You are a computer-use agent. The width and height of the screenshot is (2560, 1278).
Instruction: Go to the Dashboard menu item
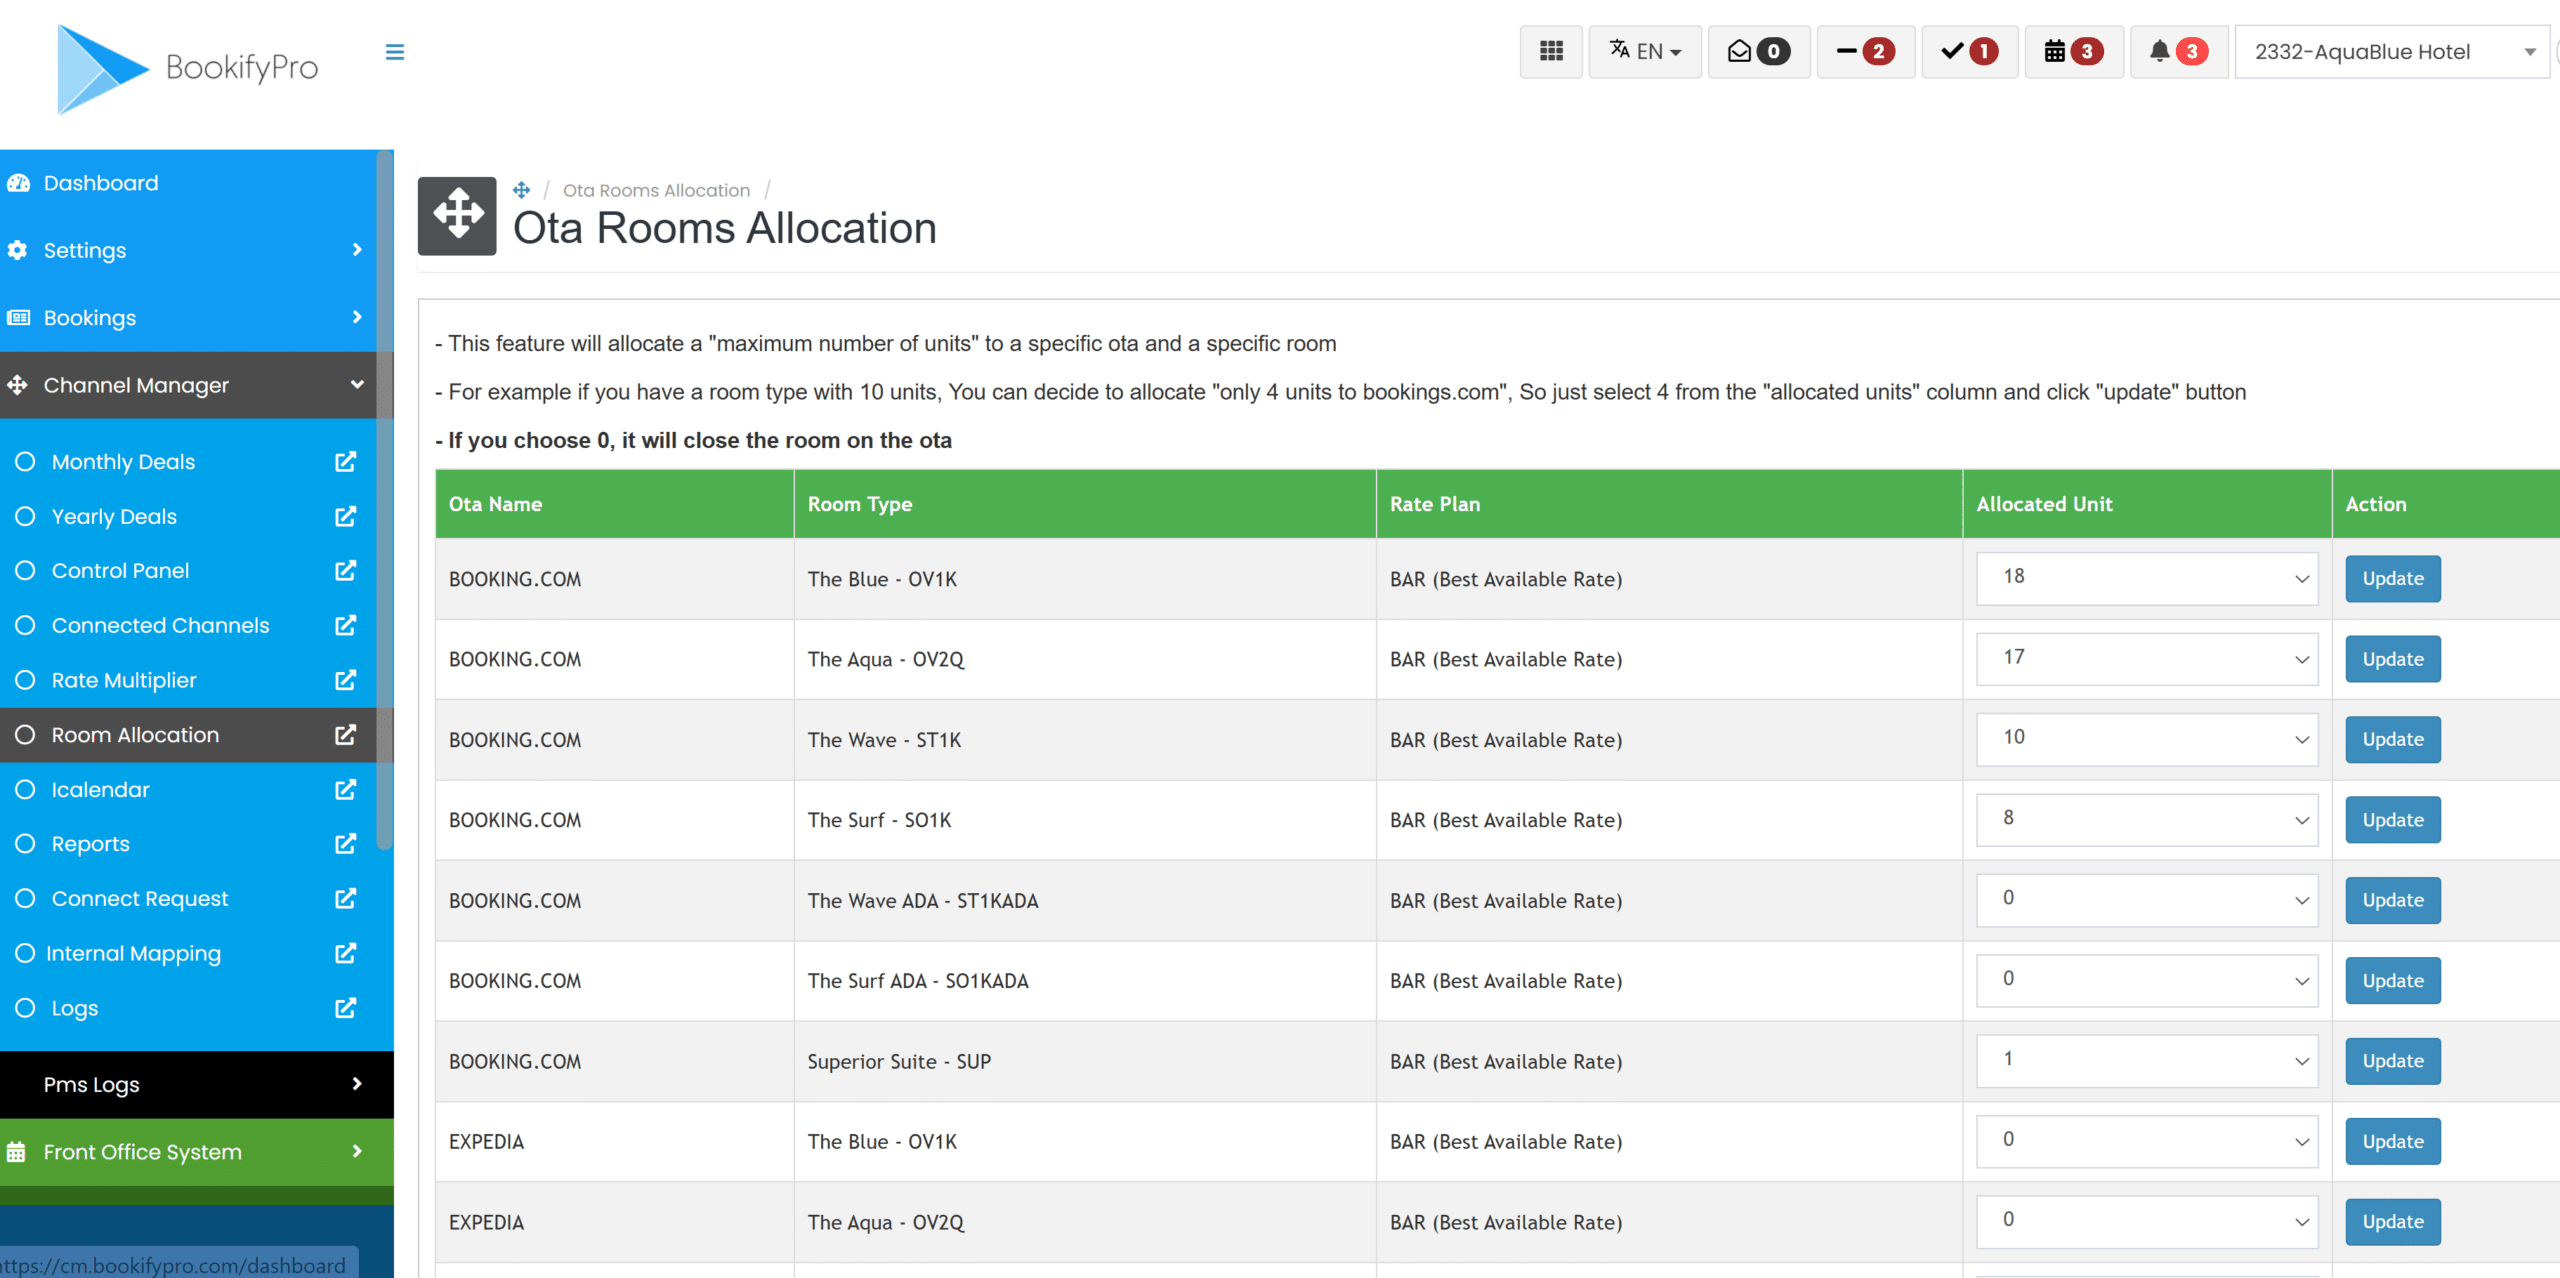(101, 182)
